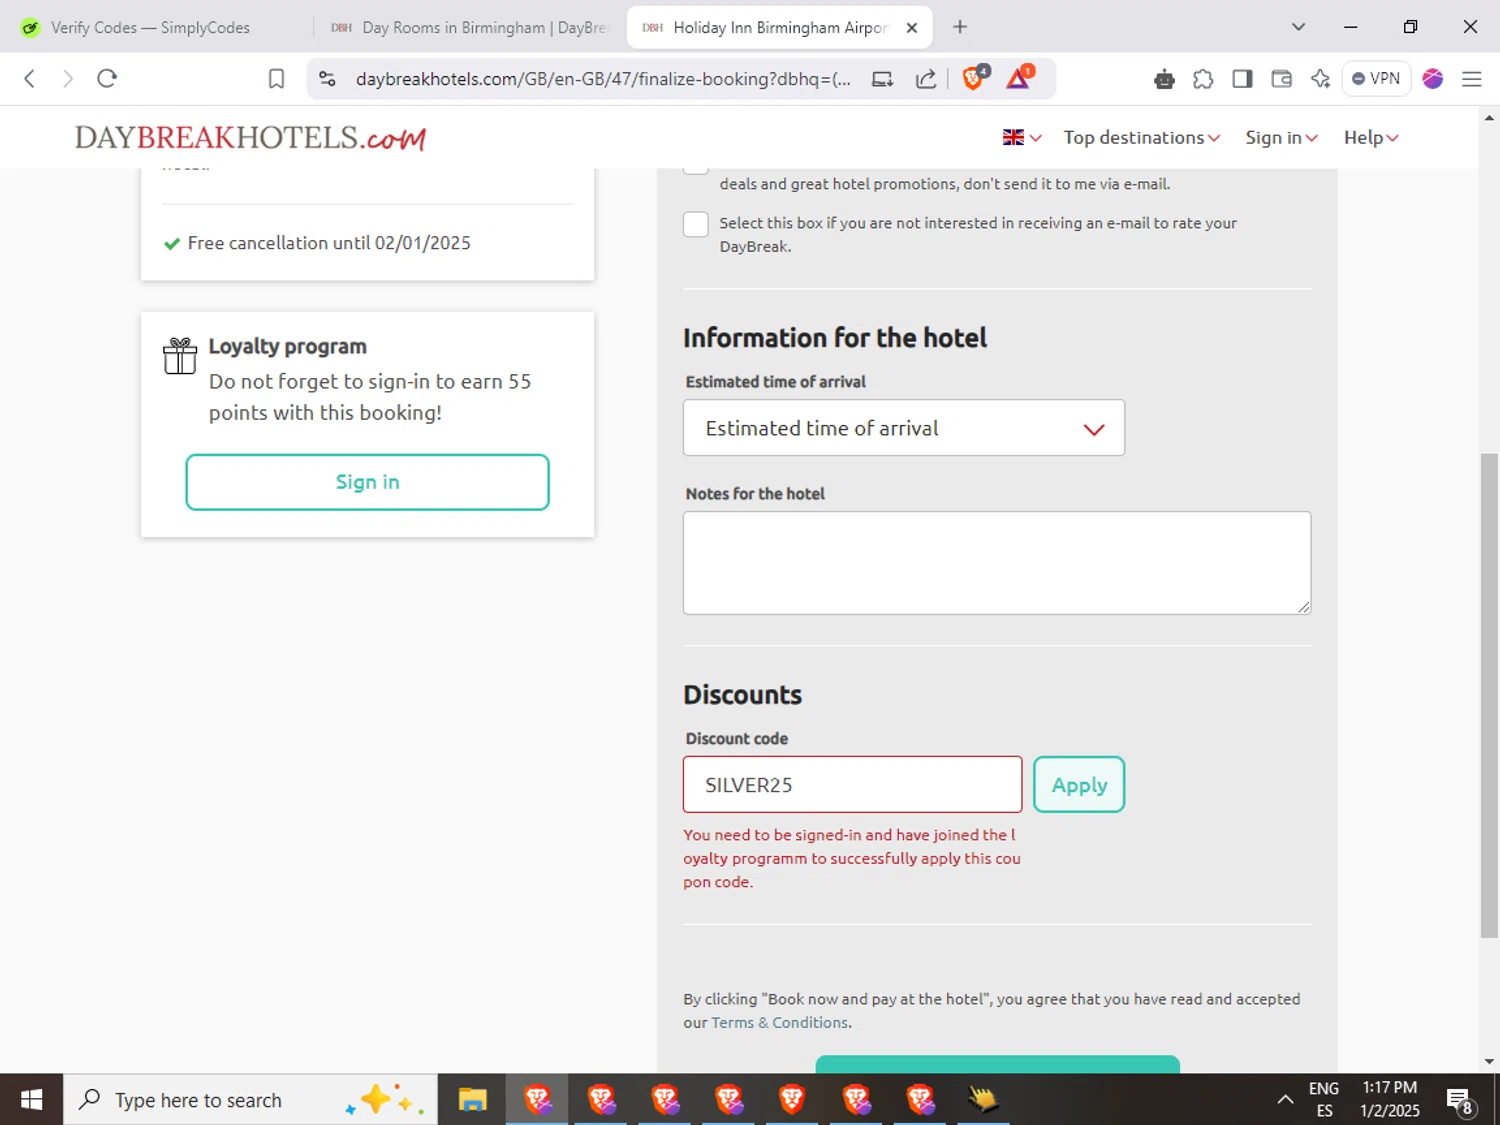Open Terms & Conditions link
1500x1125 pixels.
(780, 1023)
